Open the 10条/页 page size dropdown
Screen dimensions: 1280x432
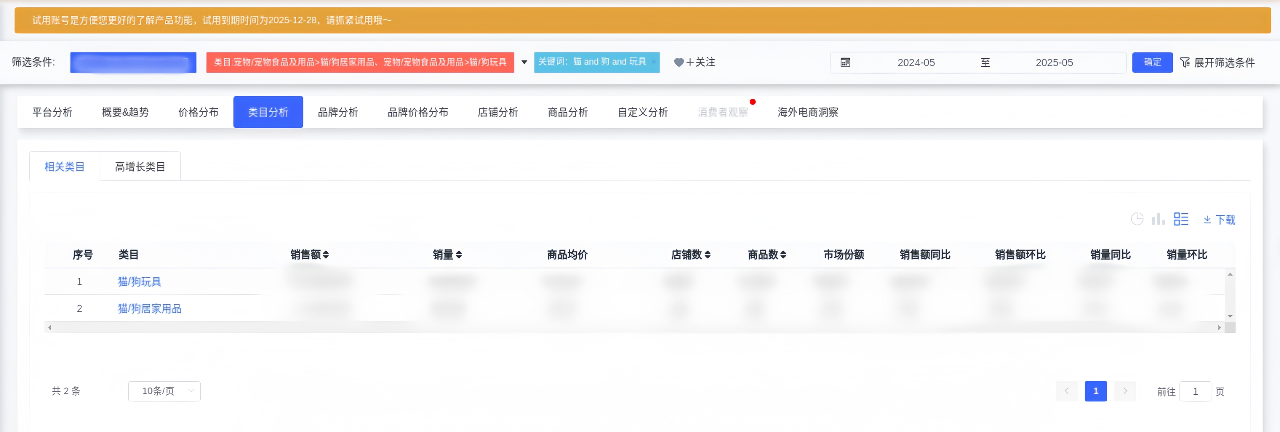[164, 391]
